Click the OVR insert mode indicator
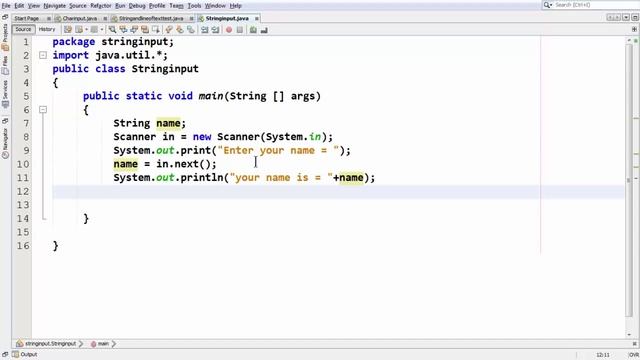The height and width of the screenshot is (360, 640). coord(633,355)
